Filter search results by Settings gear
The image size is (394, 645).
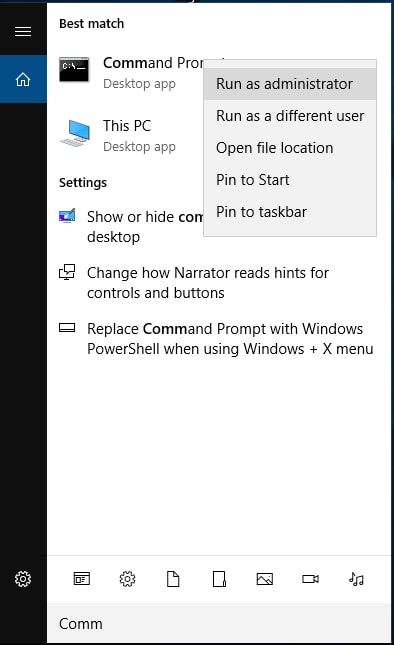point(127,579)
